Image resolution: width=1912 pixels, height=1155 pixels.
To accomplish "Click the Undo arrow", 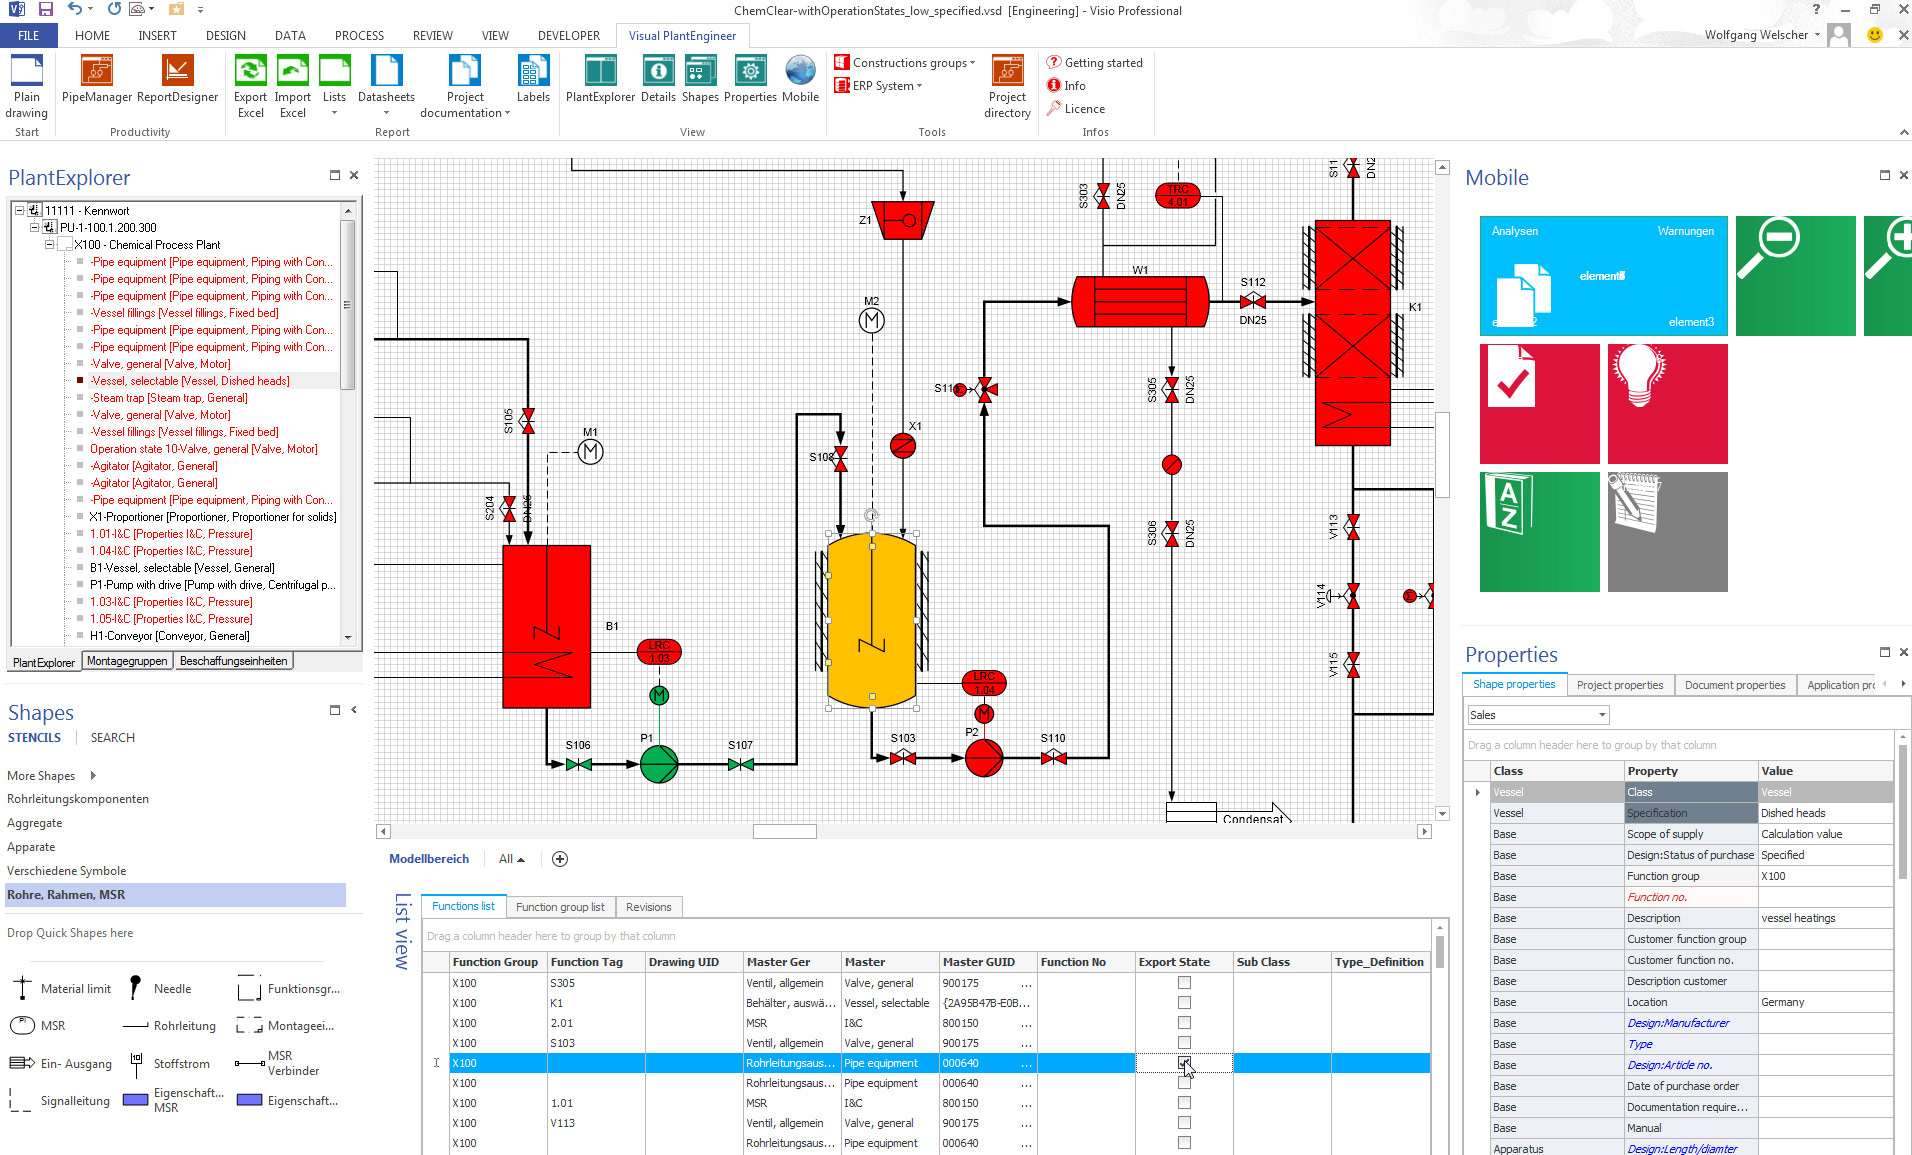I will coord(74,9).
